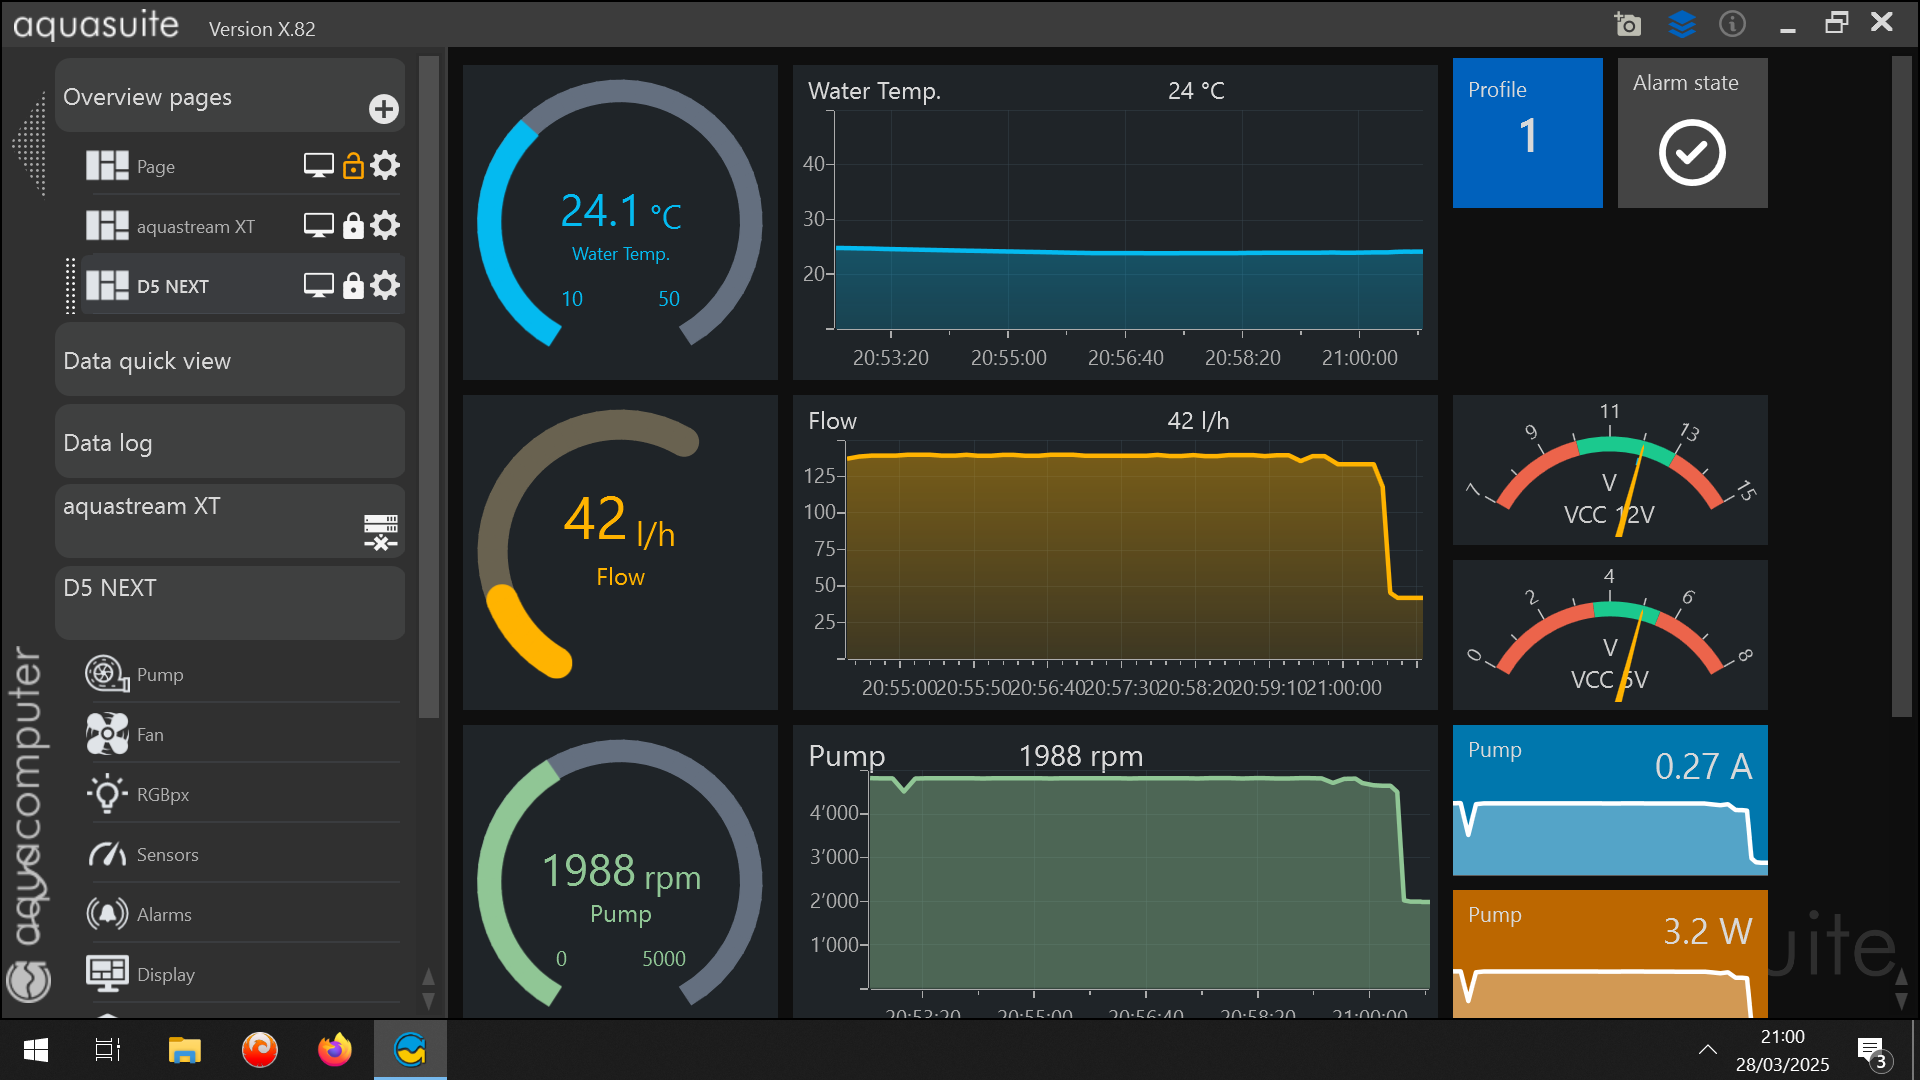Unlock the aquastream XT page lock

[x=351, y=225]
